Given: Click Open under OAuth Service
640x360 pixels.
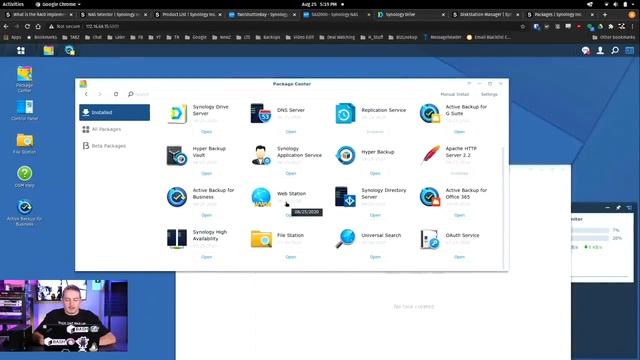Looking at the screenshot, I should pos(459,257).
